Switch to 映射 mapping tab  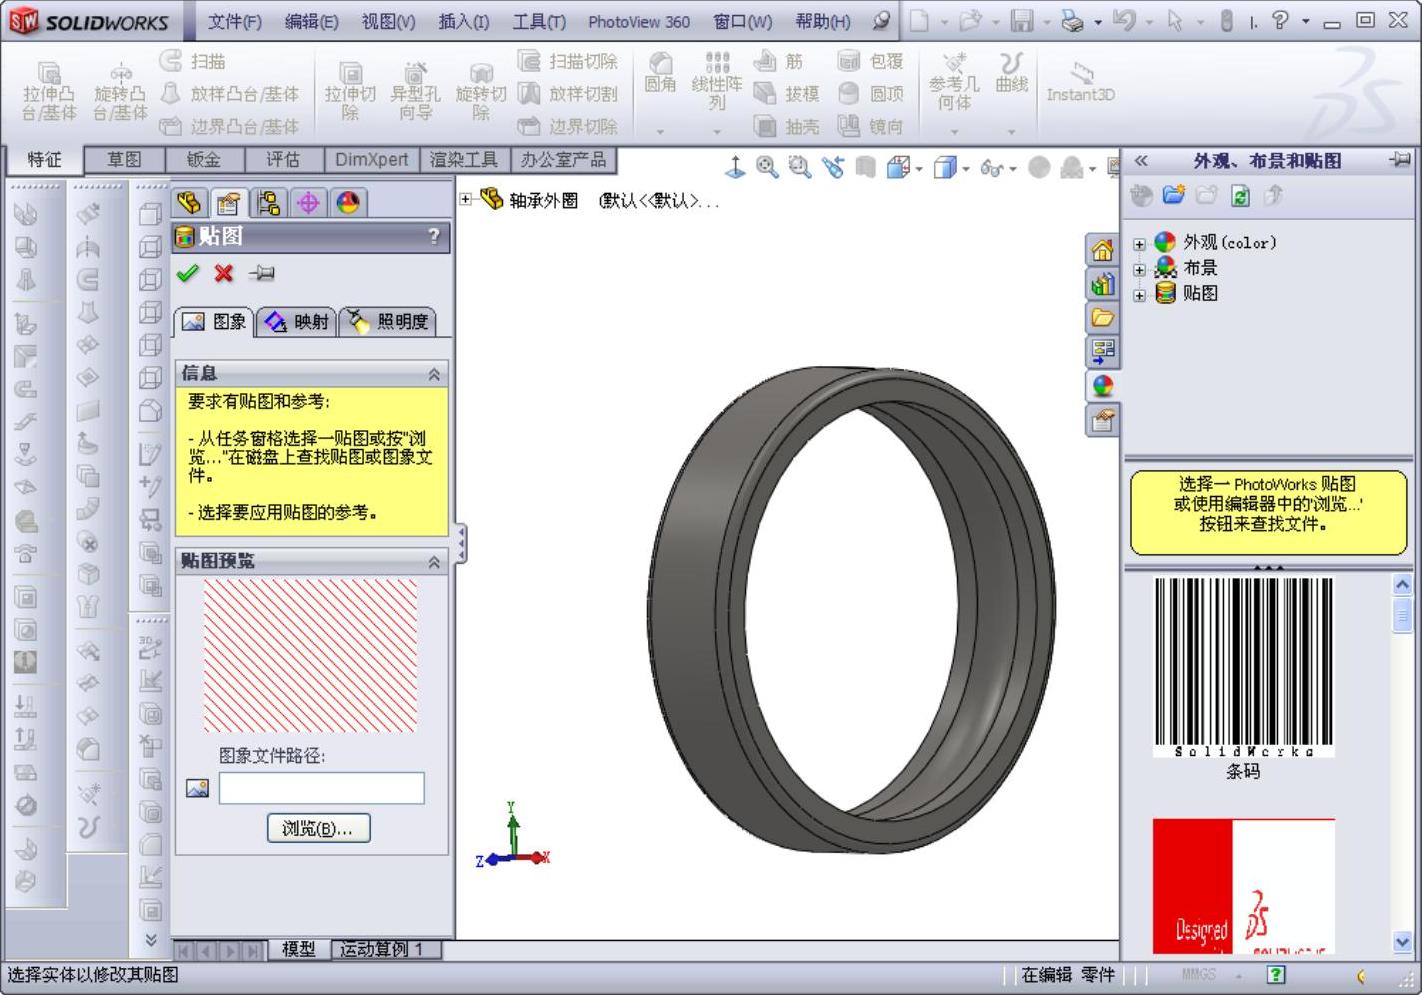click(296, 321)
